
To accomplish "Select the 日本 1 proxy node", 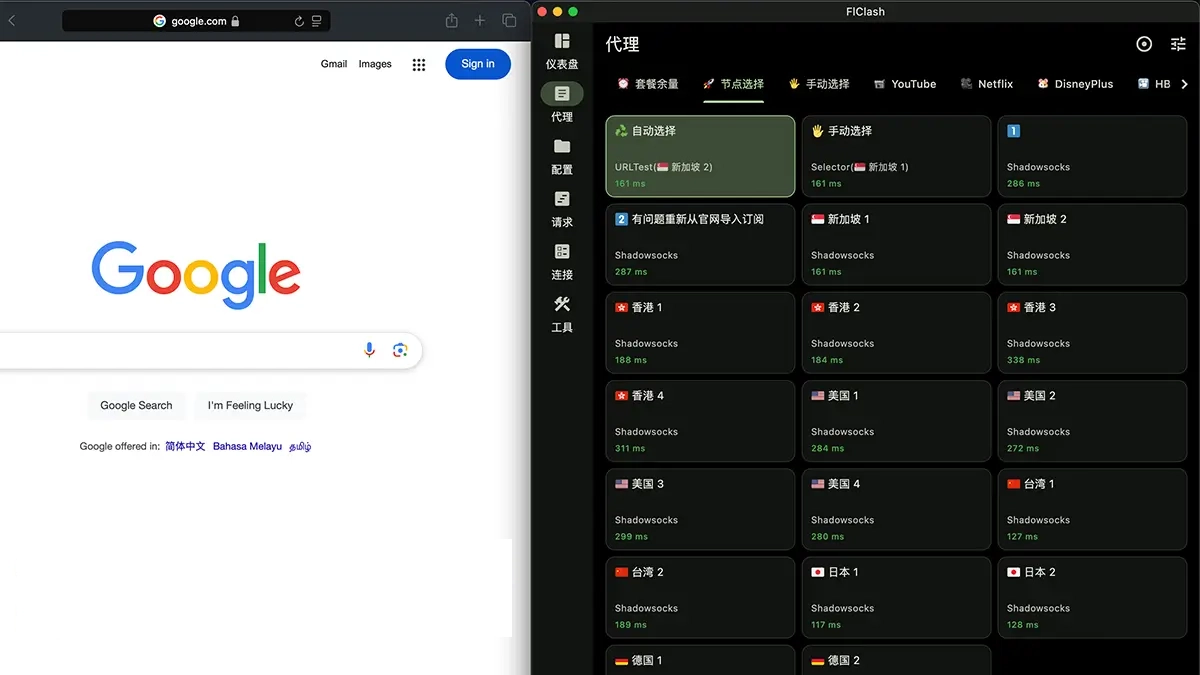I will [x=896, y=597].
